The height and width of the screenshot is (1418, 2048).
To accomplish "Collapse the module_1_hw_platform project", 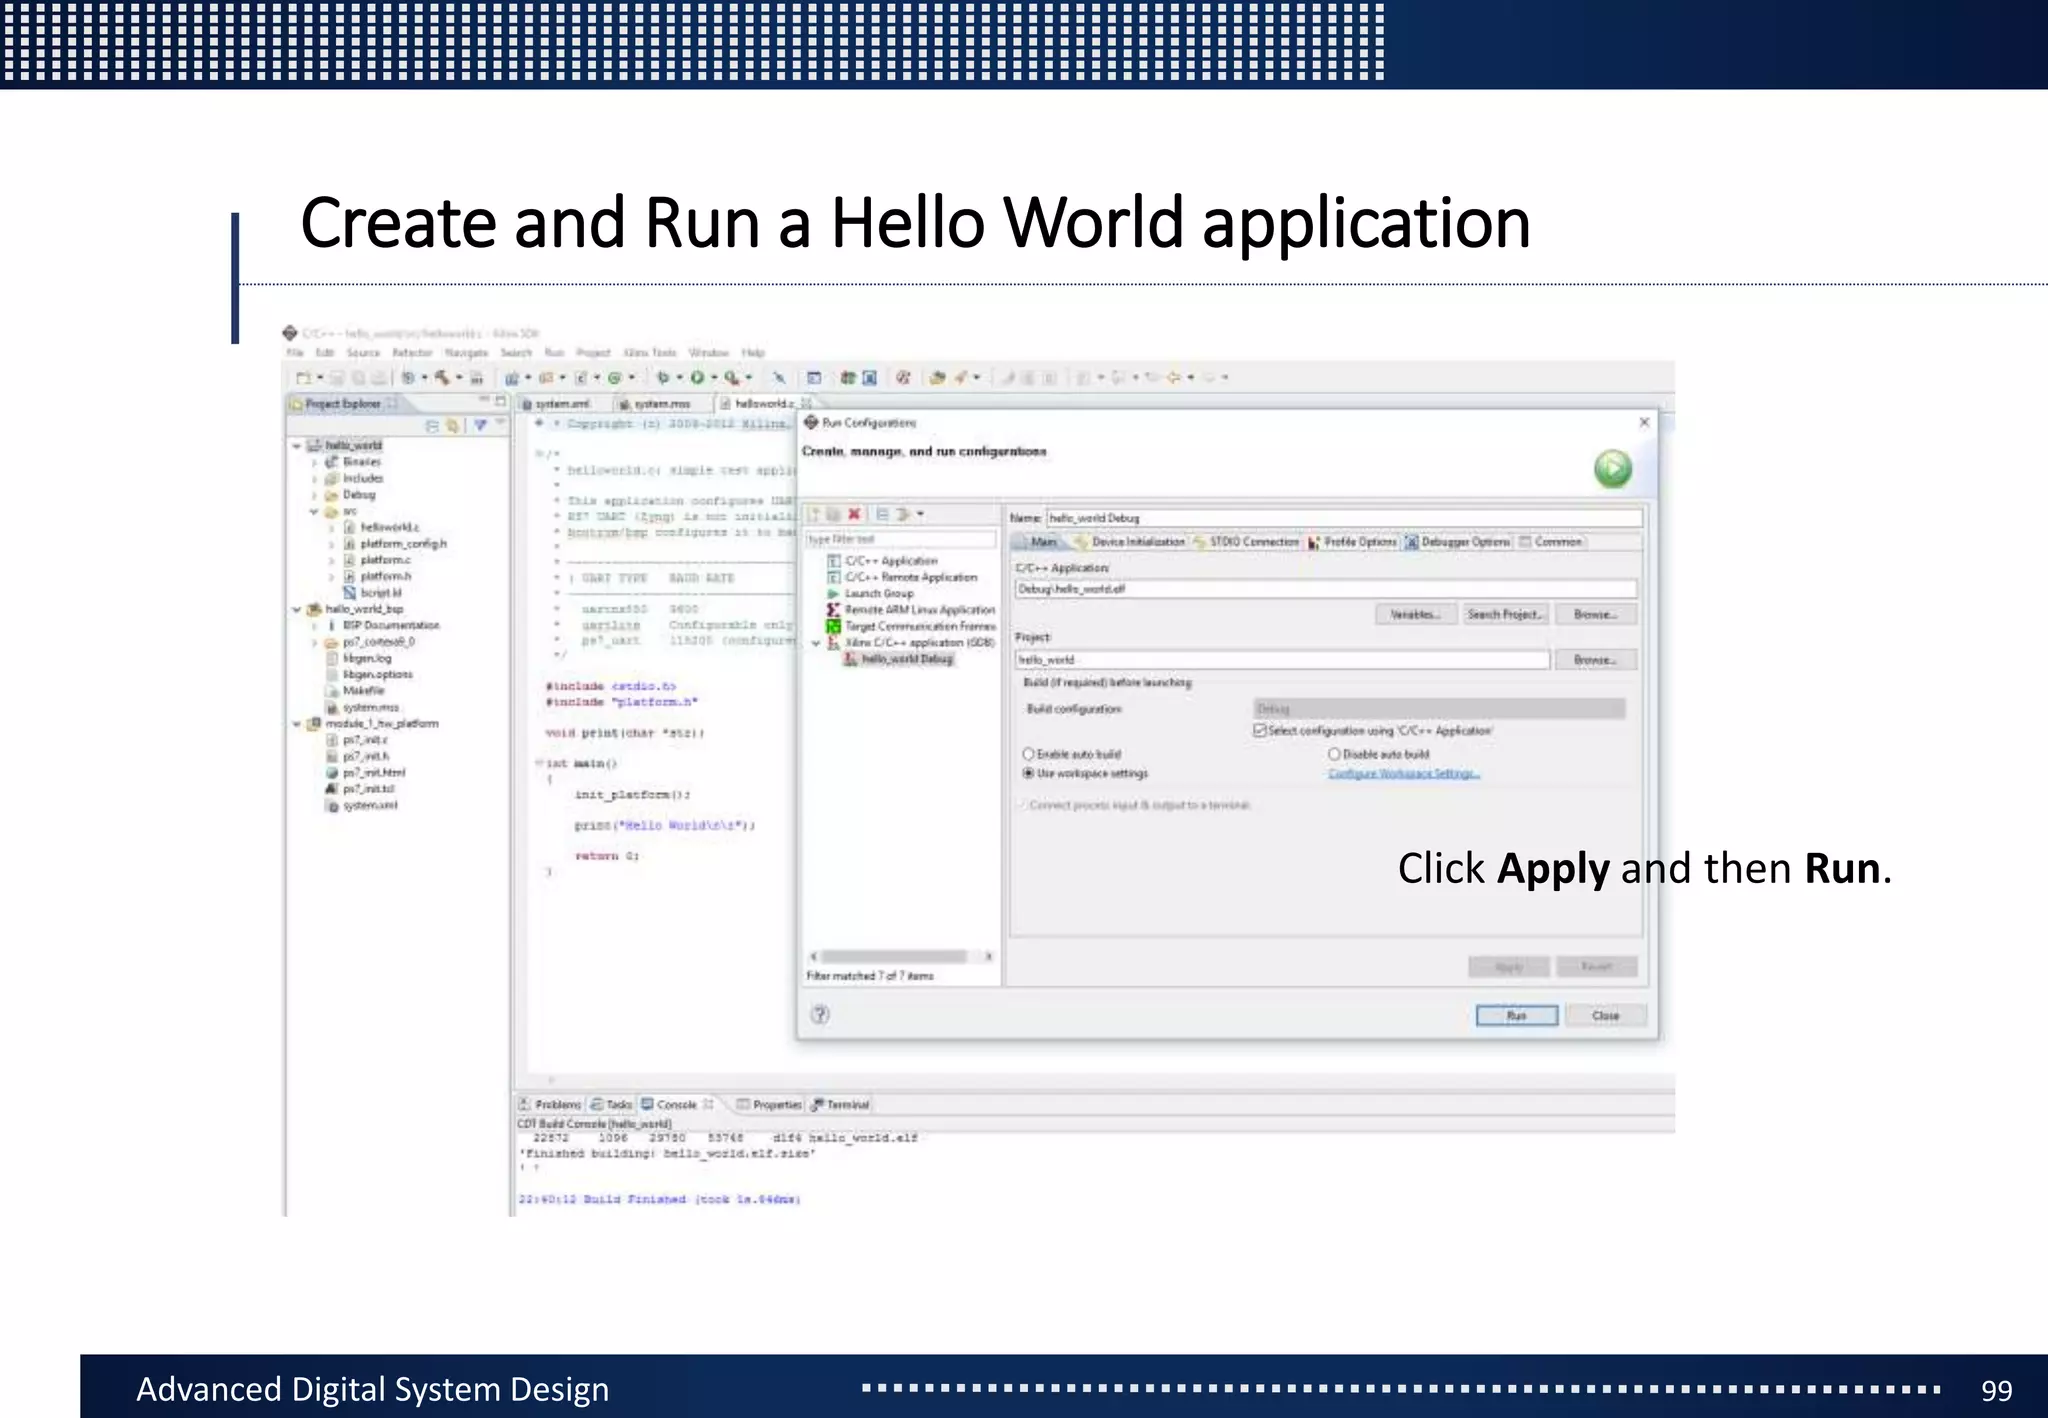I will click(297, 723).
